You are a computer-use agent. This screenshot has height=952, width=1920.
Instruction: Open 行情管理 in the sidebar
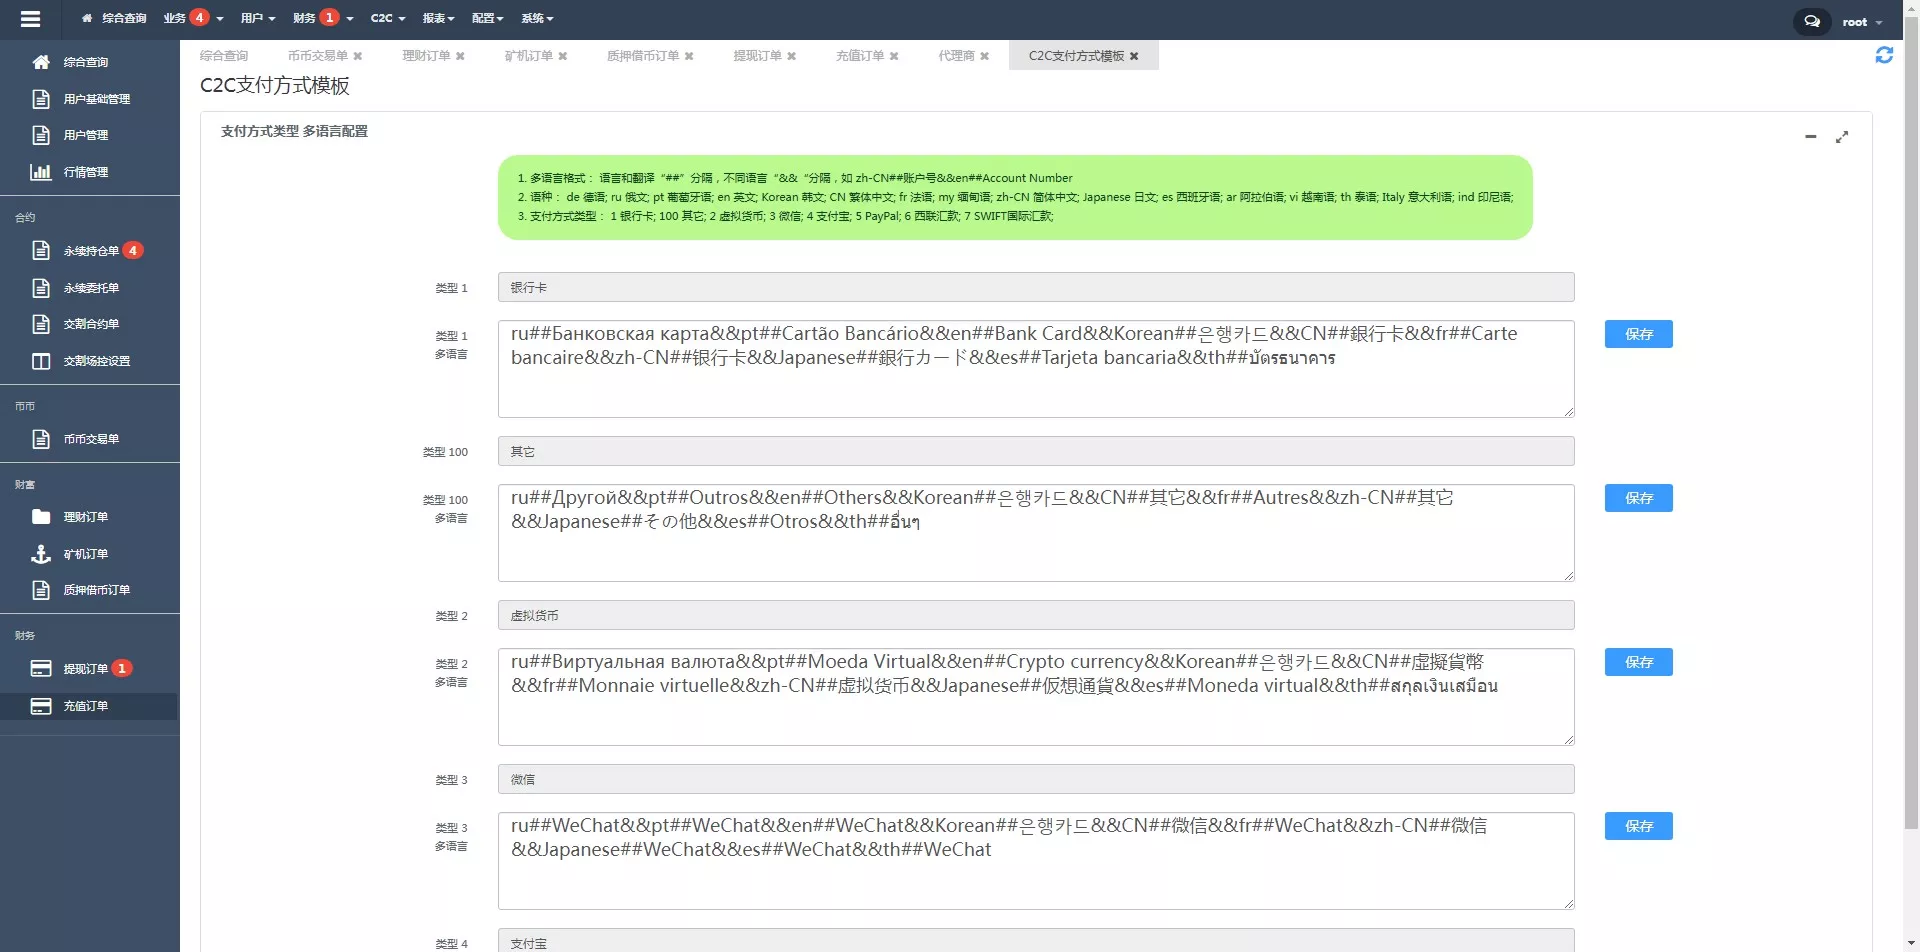tap(85, 172)
